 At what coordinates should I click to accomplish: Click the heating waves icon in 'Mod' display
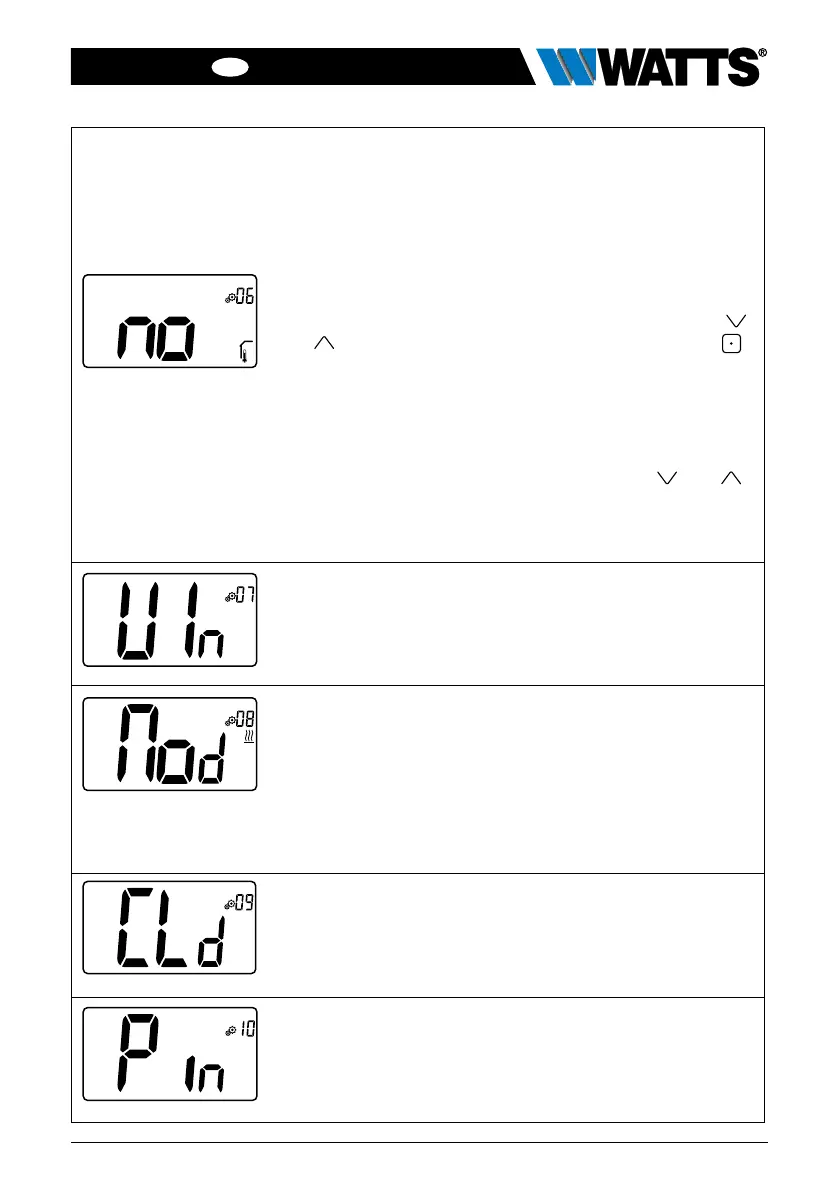[248, 738]
